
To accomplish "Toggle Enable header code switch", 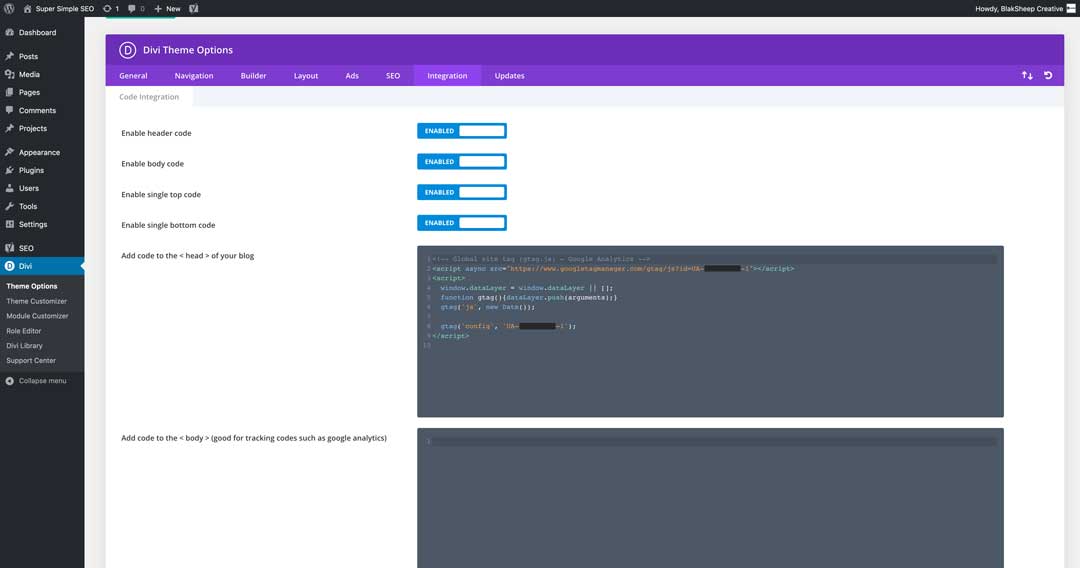I will [x=461, y=131].
